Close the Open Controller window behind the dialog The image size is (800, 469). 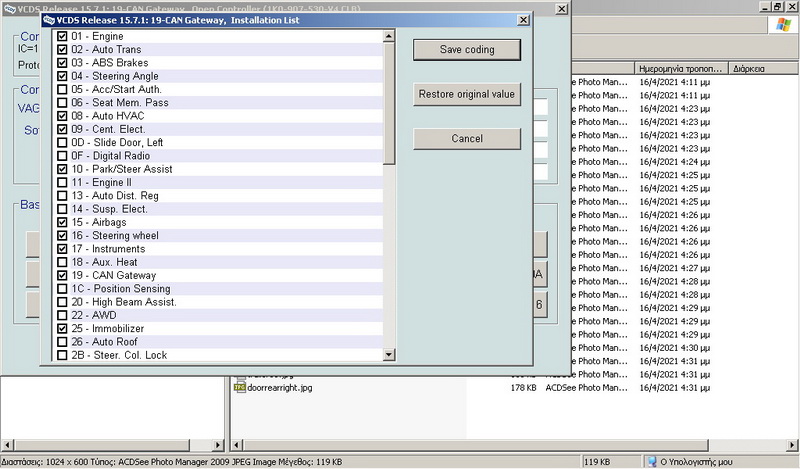point(561,9)
